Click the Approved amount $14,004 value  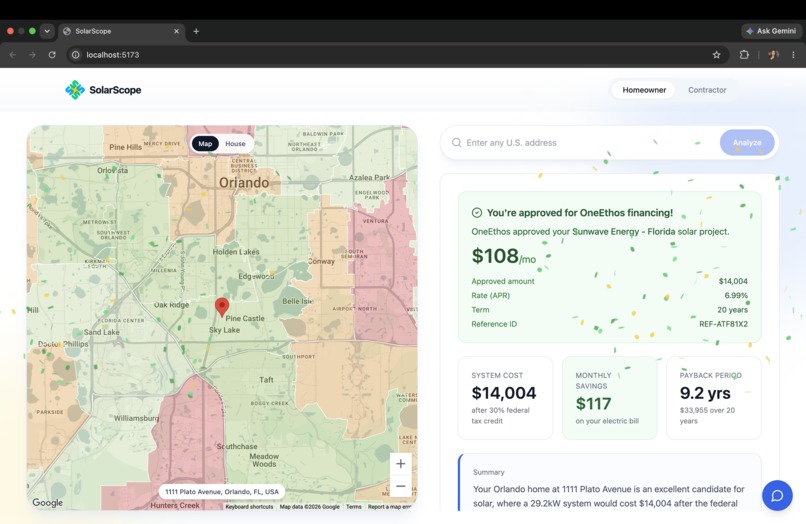tap(732, 281)
